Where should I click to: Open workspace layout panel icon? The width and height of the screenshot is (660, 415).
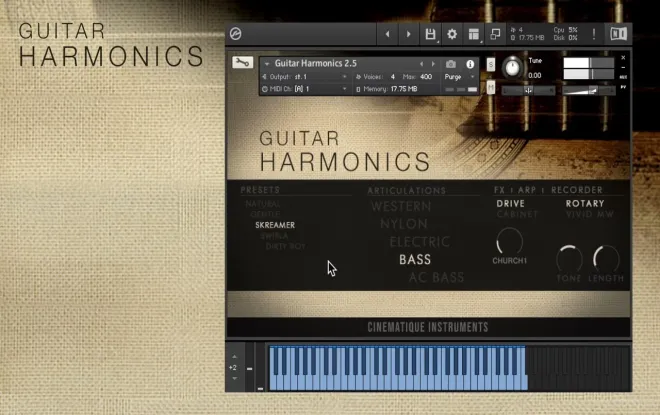[x=474, y=34]
